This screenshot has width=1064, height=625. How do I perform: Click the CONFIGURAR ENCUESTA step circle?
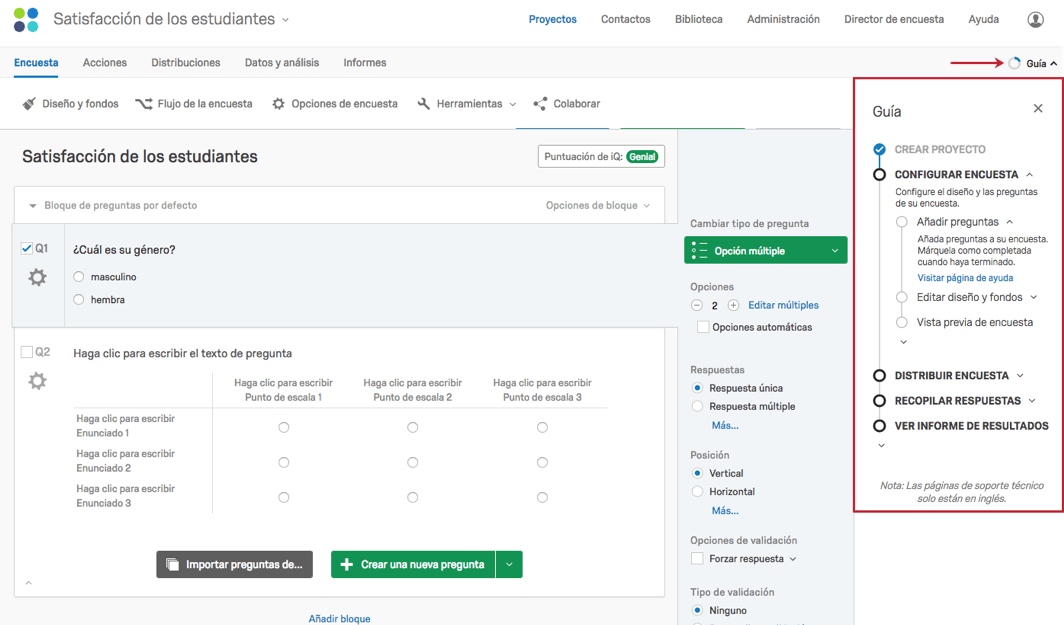click(x=879, y=174)
